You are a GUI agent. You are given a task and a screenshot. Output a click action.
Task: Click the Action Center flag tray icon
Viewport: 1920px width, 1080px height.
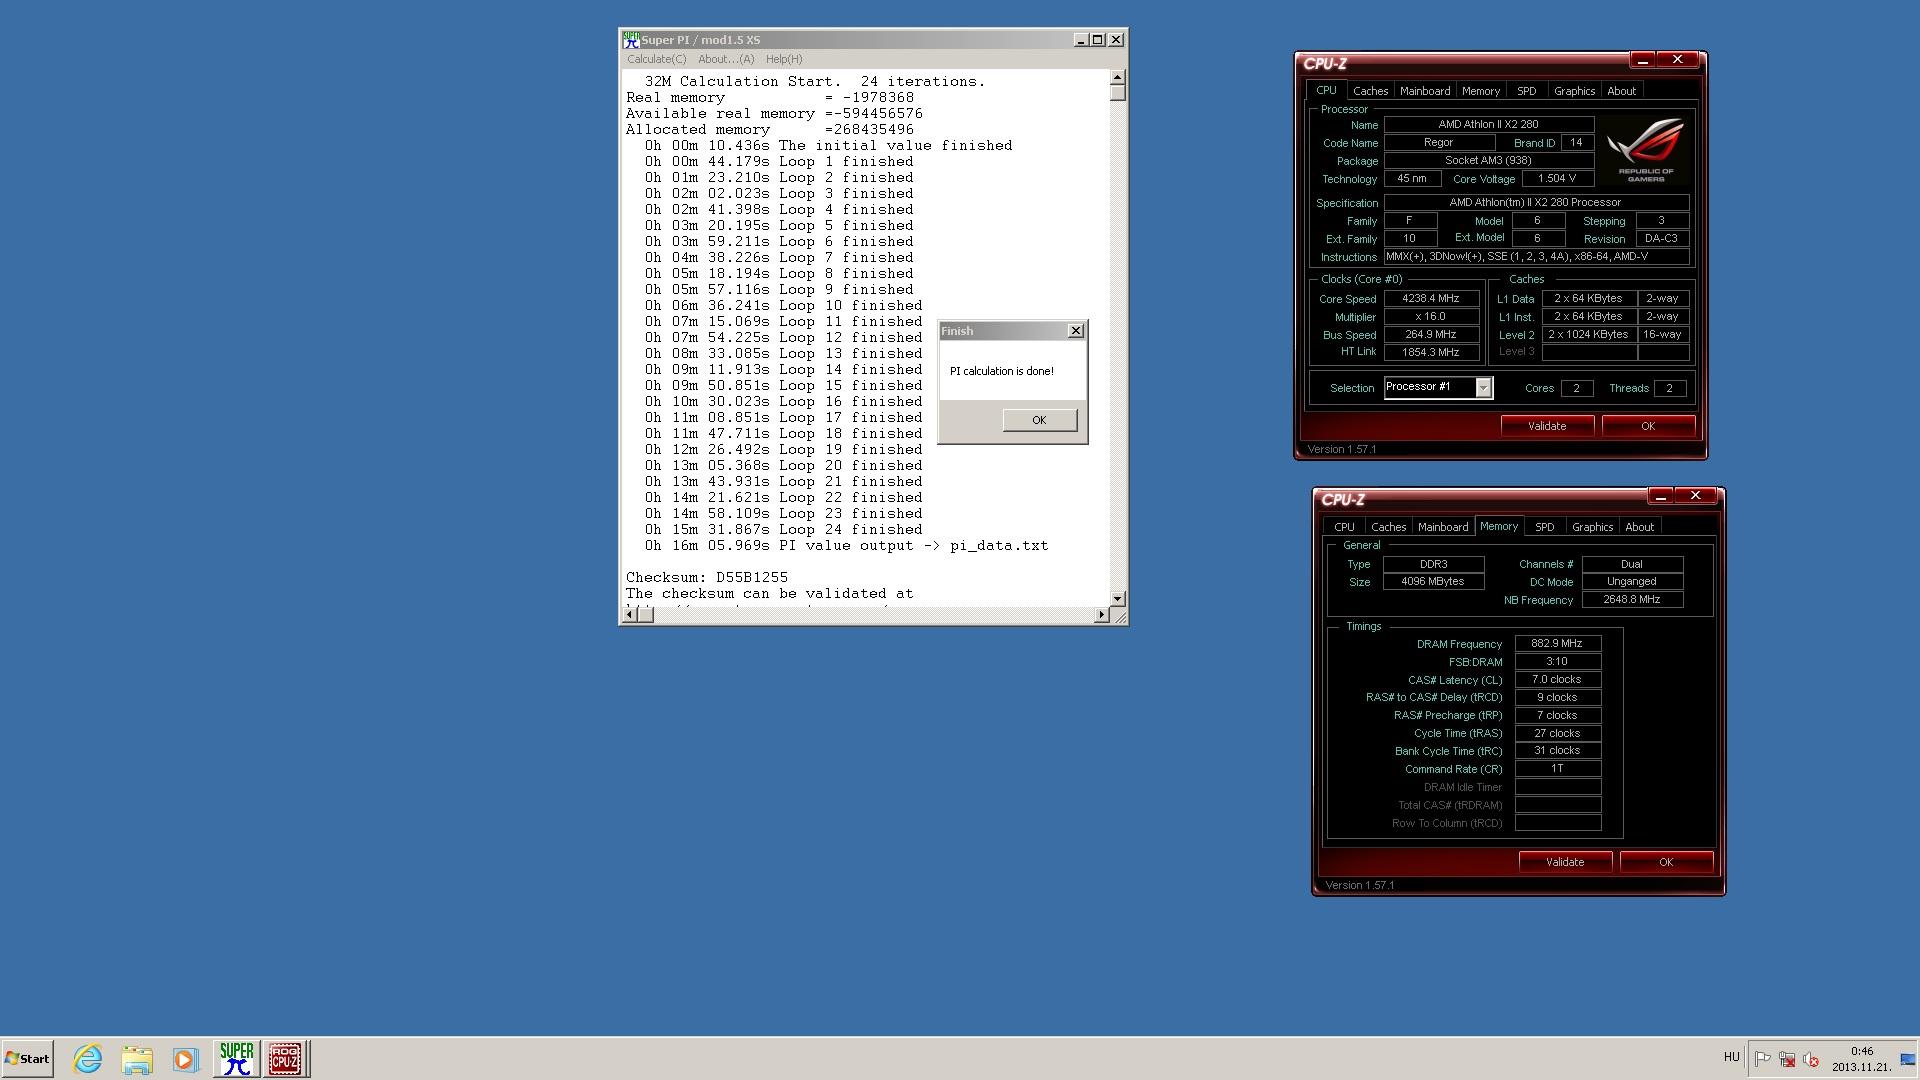click(1763, 1059)
